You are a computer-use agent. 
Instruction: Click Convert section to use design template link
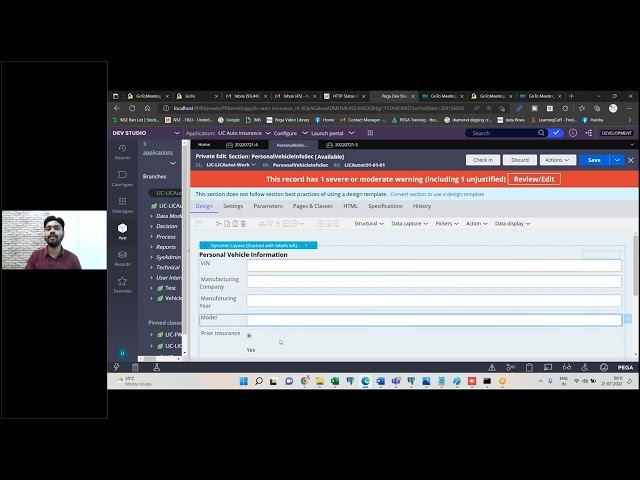(436, 194)
